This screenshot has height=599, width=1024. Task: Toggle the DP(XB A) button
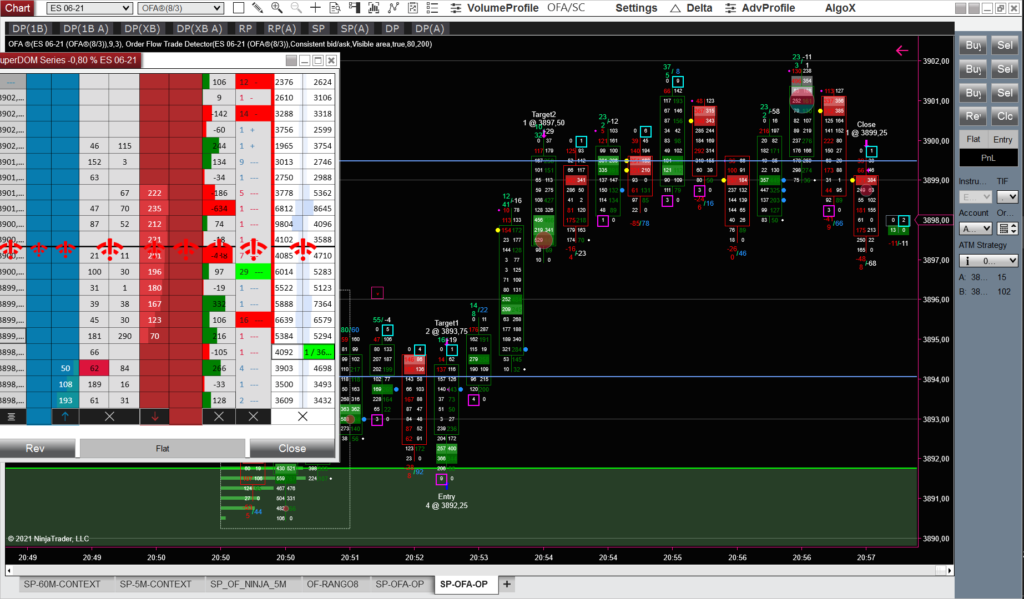click(199, 29)
